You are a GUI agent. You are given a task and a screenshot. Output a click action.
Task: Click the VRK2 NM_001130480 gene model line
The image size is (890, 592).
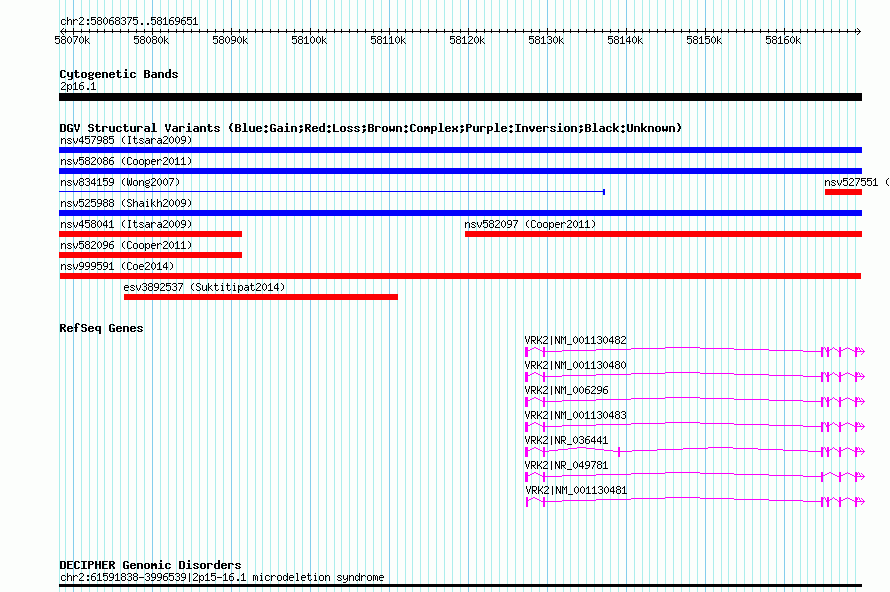(x=695, y=376)
